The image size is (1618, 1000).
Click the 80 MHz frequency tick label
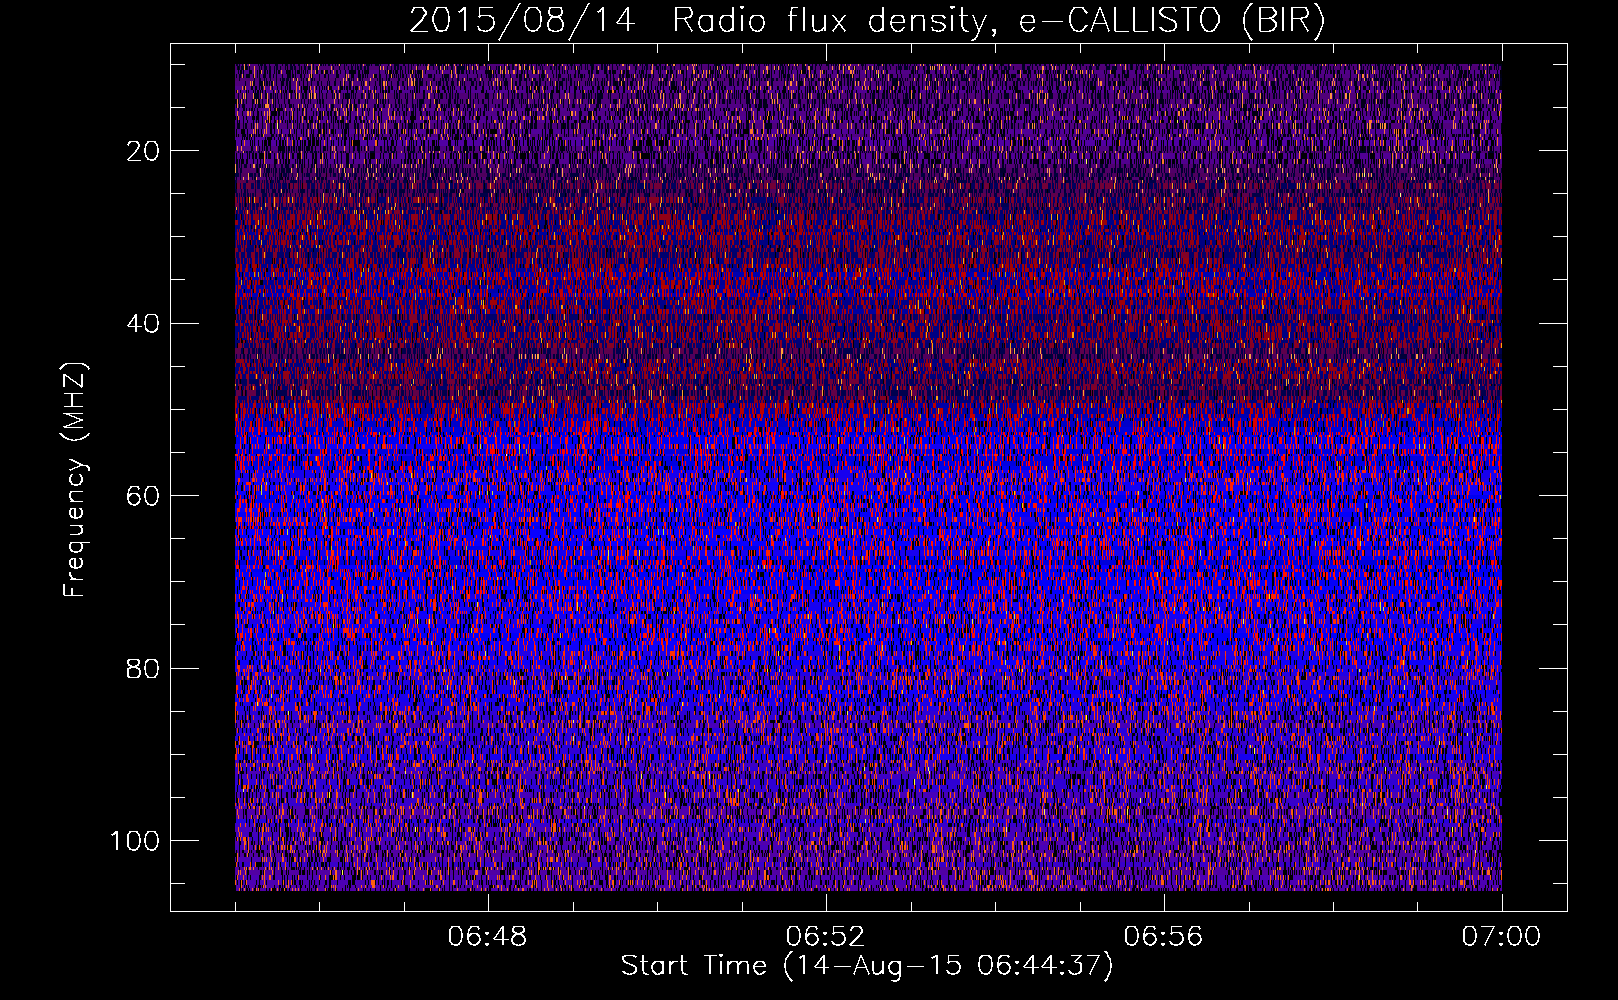click(144, 668)
